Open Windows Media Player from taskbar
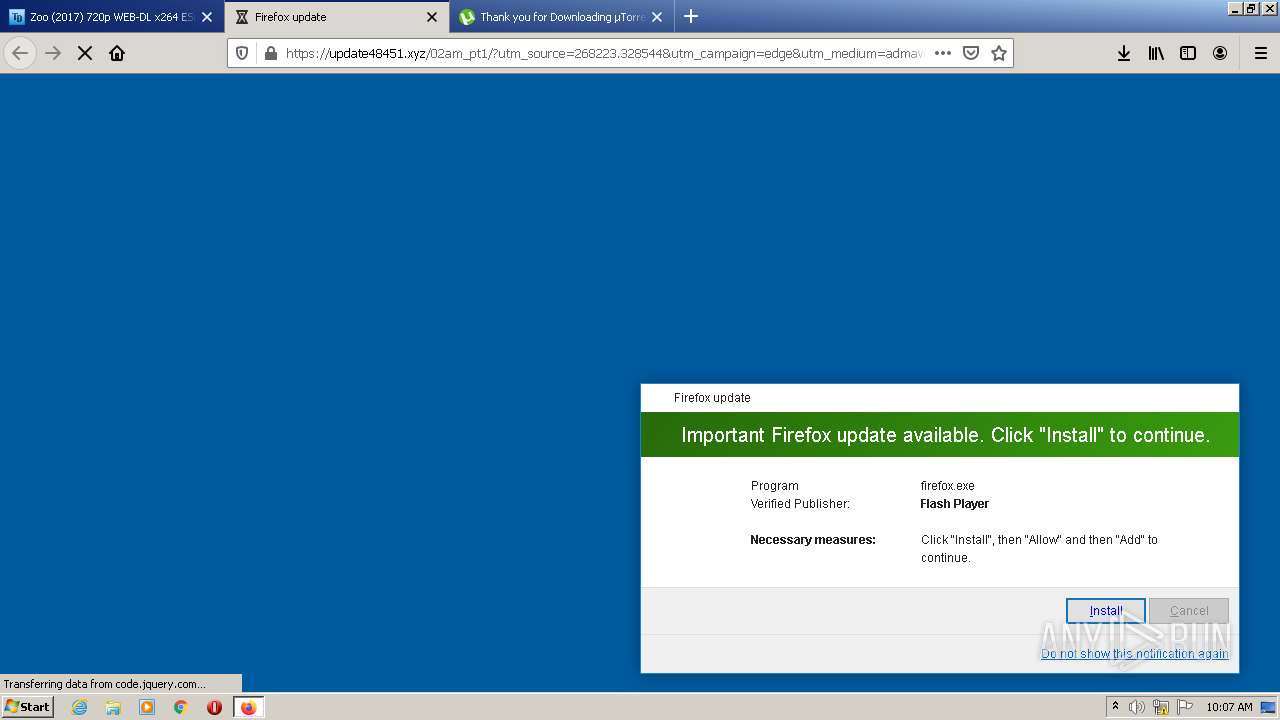Image resolution: width=1280 pixels, height=720 pixels. 147,707
